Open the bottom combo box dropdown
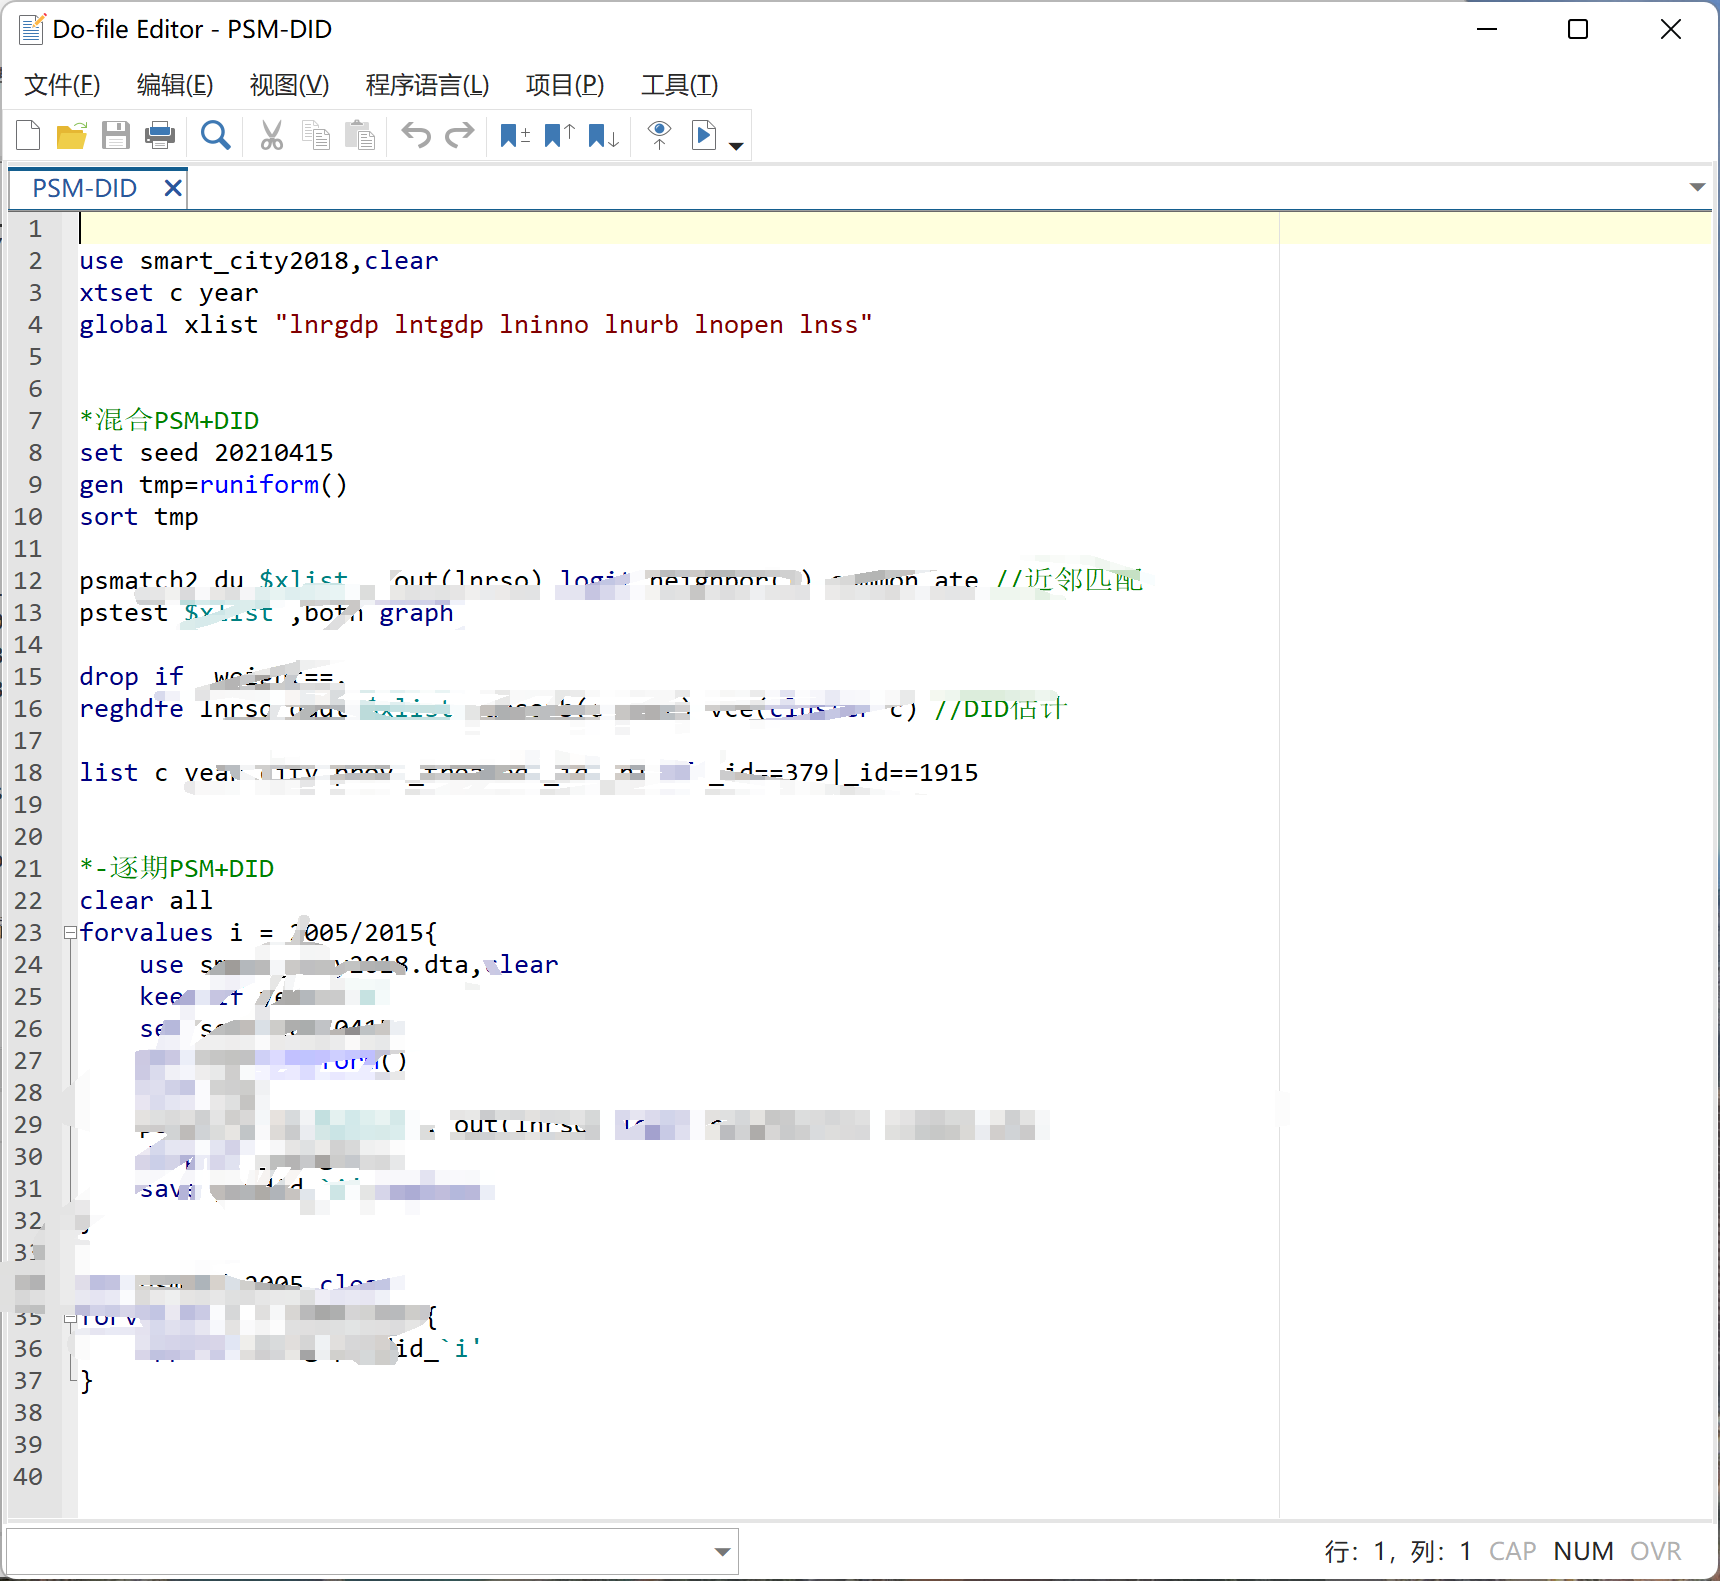 coord(722,1552)
